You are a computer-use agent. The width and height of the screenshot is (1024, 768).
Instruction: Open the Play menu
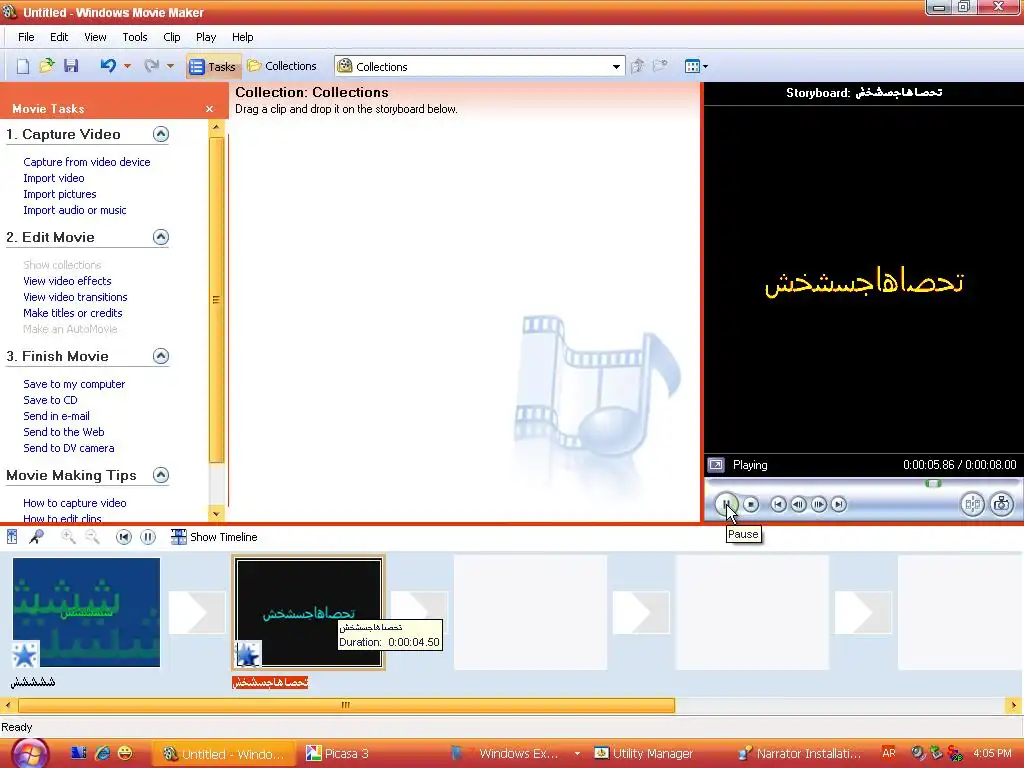(x=206, y=37)
